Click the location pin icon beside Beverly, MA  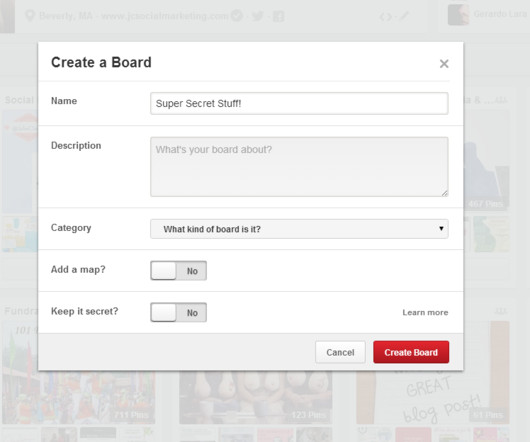(30, 16)
